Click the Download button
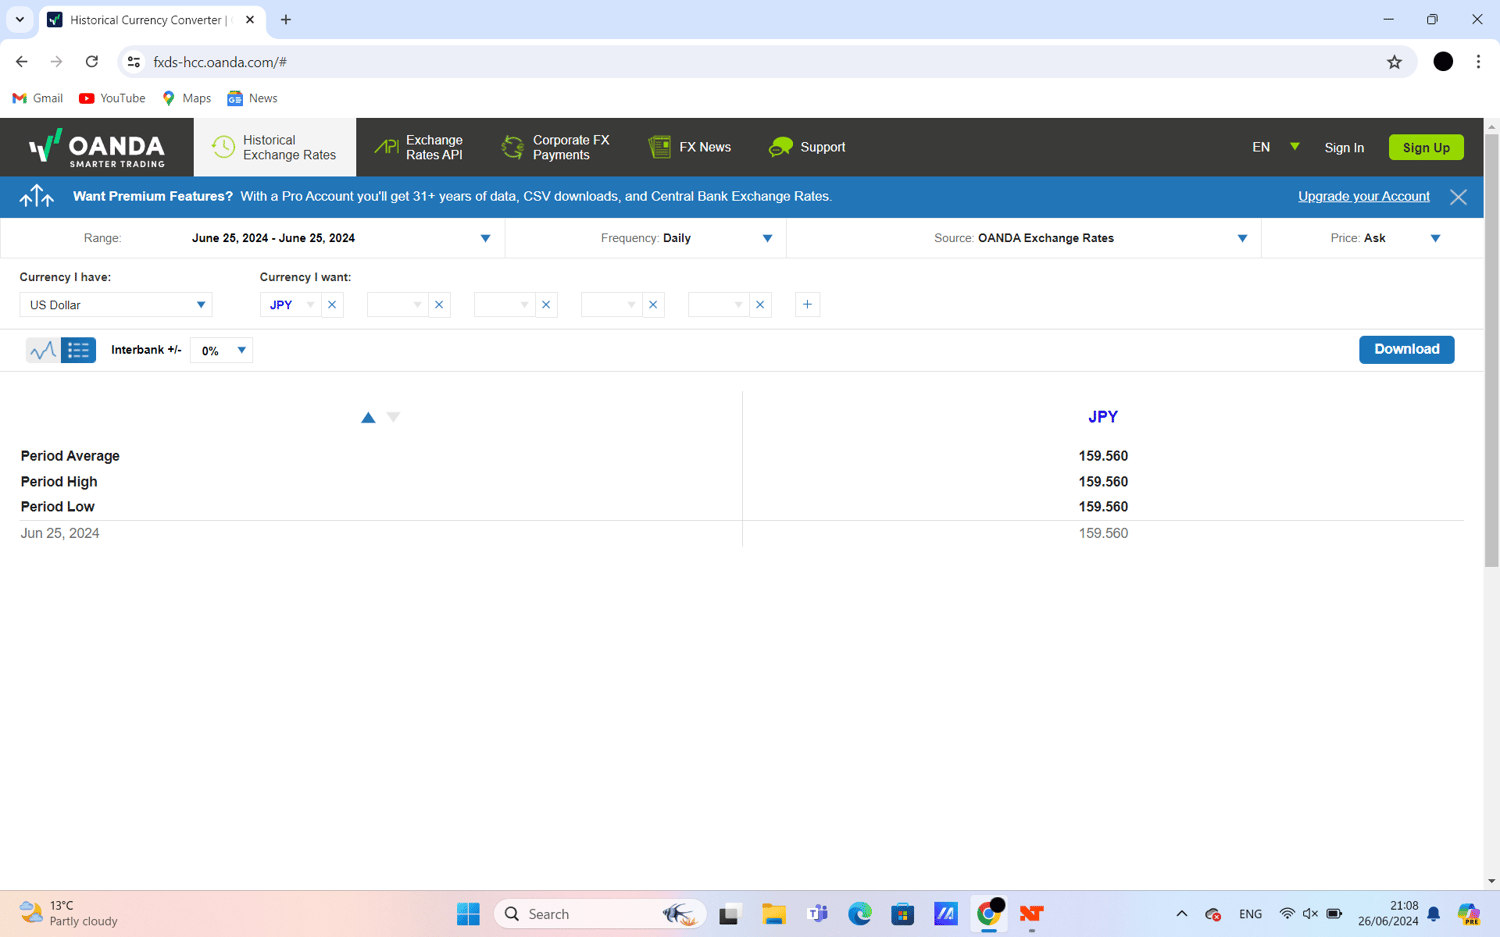Image resolution: width=1500 pixels, height=937 pixels. coord(1406,350)
